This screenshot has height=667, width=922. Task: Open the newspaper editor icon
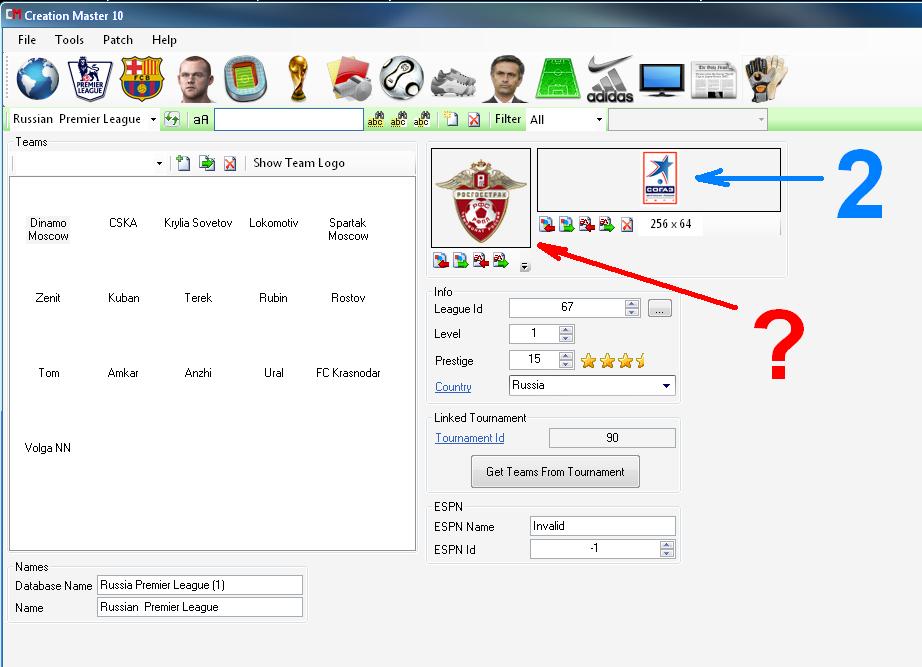713,79
